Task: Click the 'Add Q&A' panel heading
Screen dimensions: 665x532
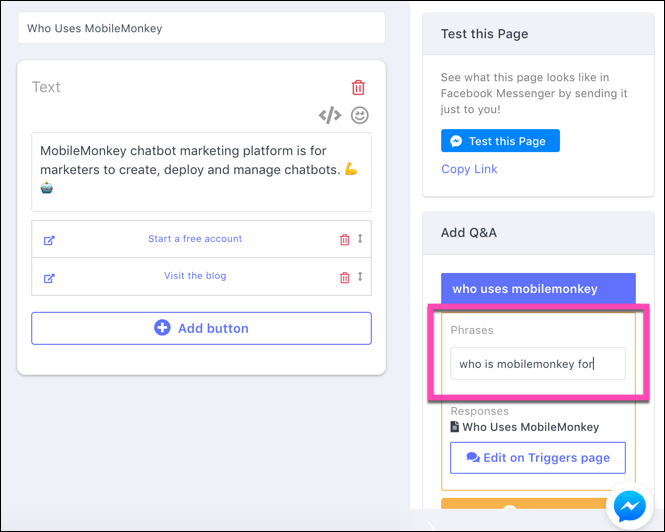Action: tap(469, 232)
